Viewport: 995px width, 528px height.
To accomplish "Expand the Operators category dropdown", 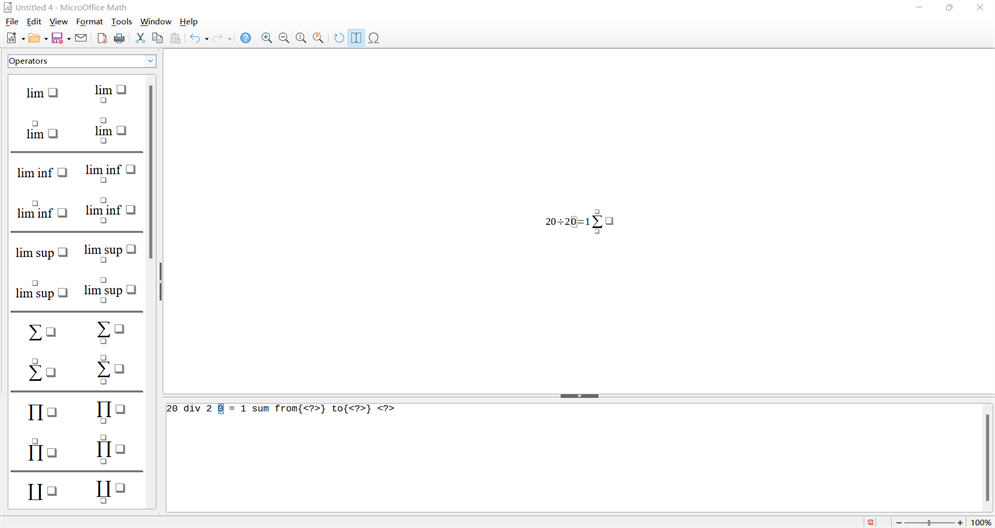I will [151, 61].
